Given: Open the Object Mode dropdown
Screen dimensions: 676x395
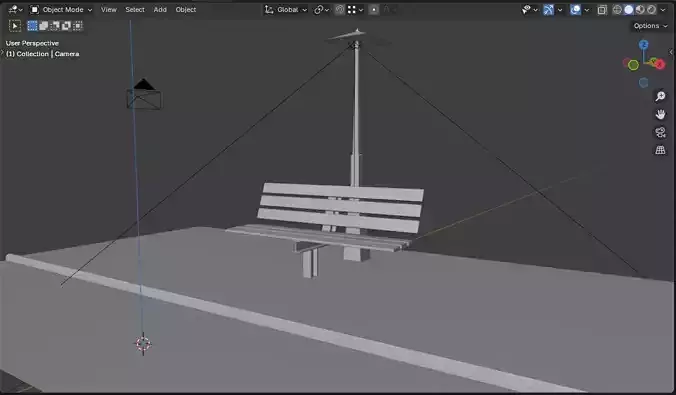Looking at the screenshot, I should pos(61,9).
